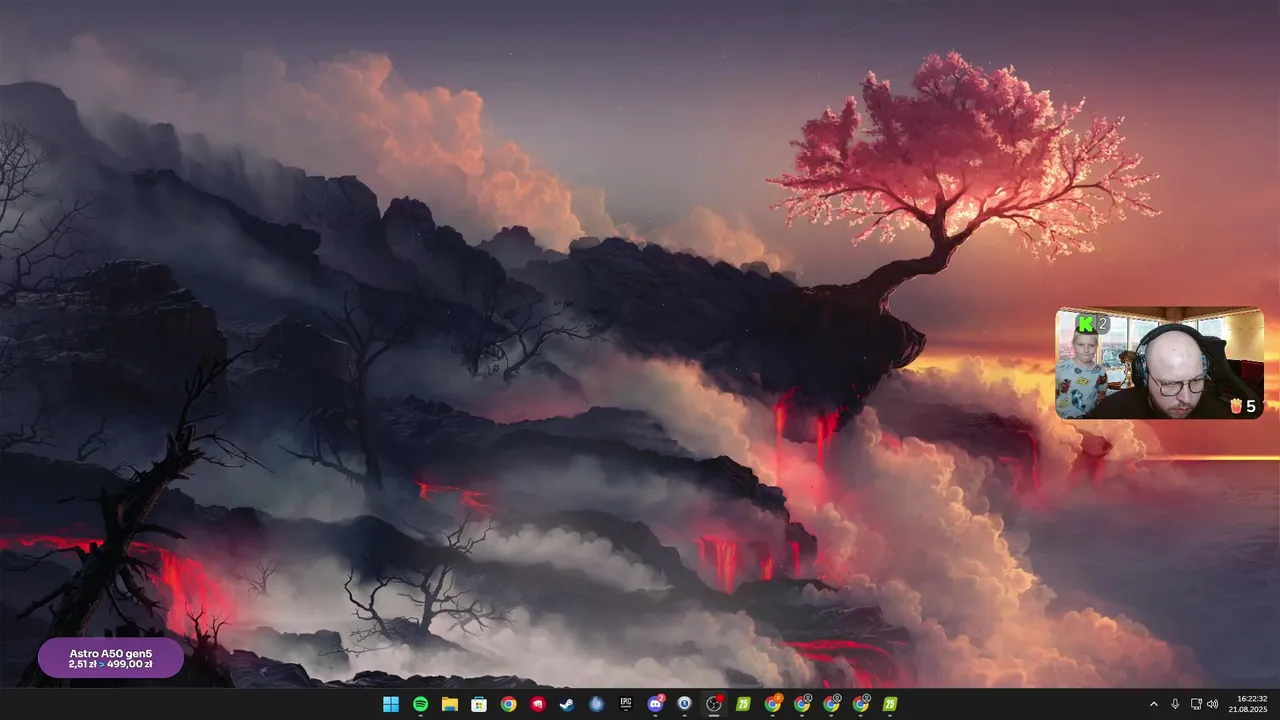
Task: Click the Astro A50 gen5 auction widget
Action: (111, 658)
